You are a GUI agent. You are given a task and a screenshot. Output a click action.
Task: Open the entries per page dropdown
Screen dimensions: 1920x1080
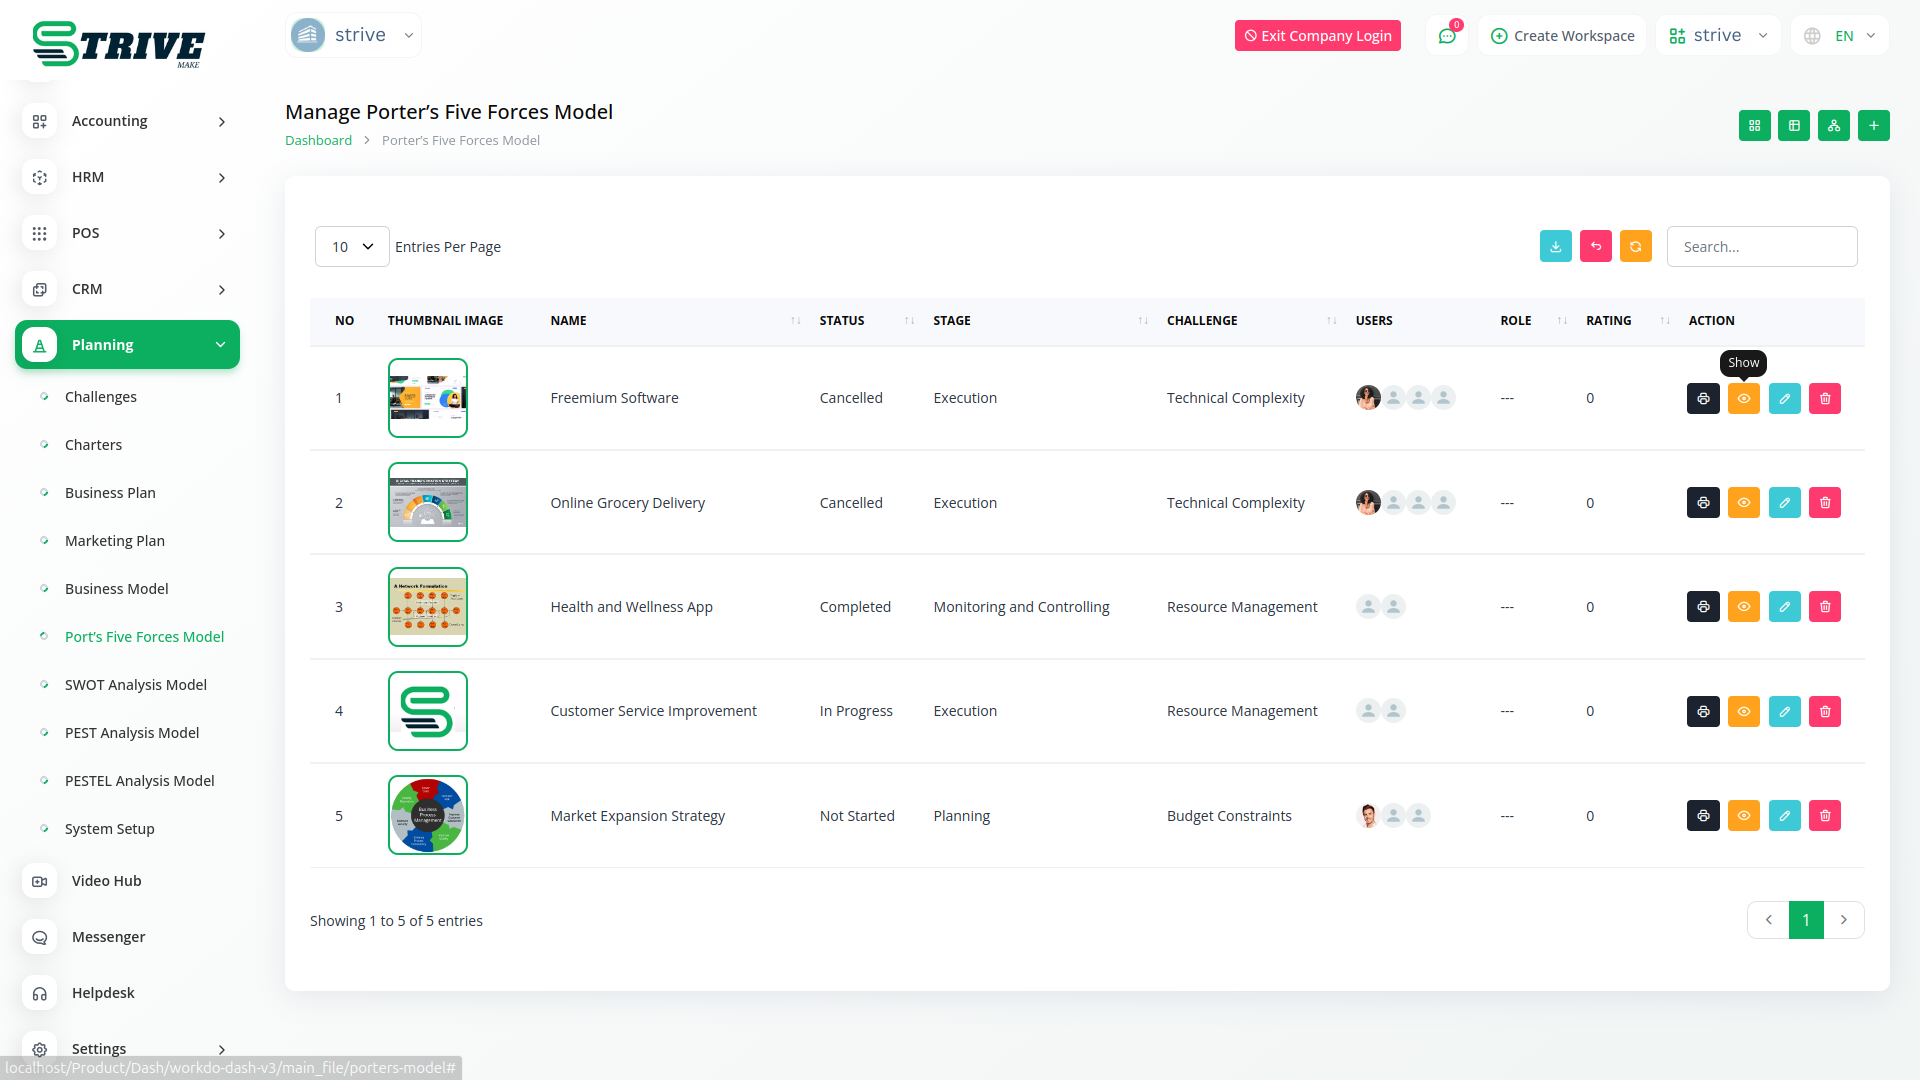point(352,246)
